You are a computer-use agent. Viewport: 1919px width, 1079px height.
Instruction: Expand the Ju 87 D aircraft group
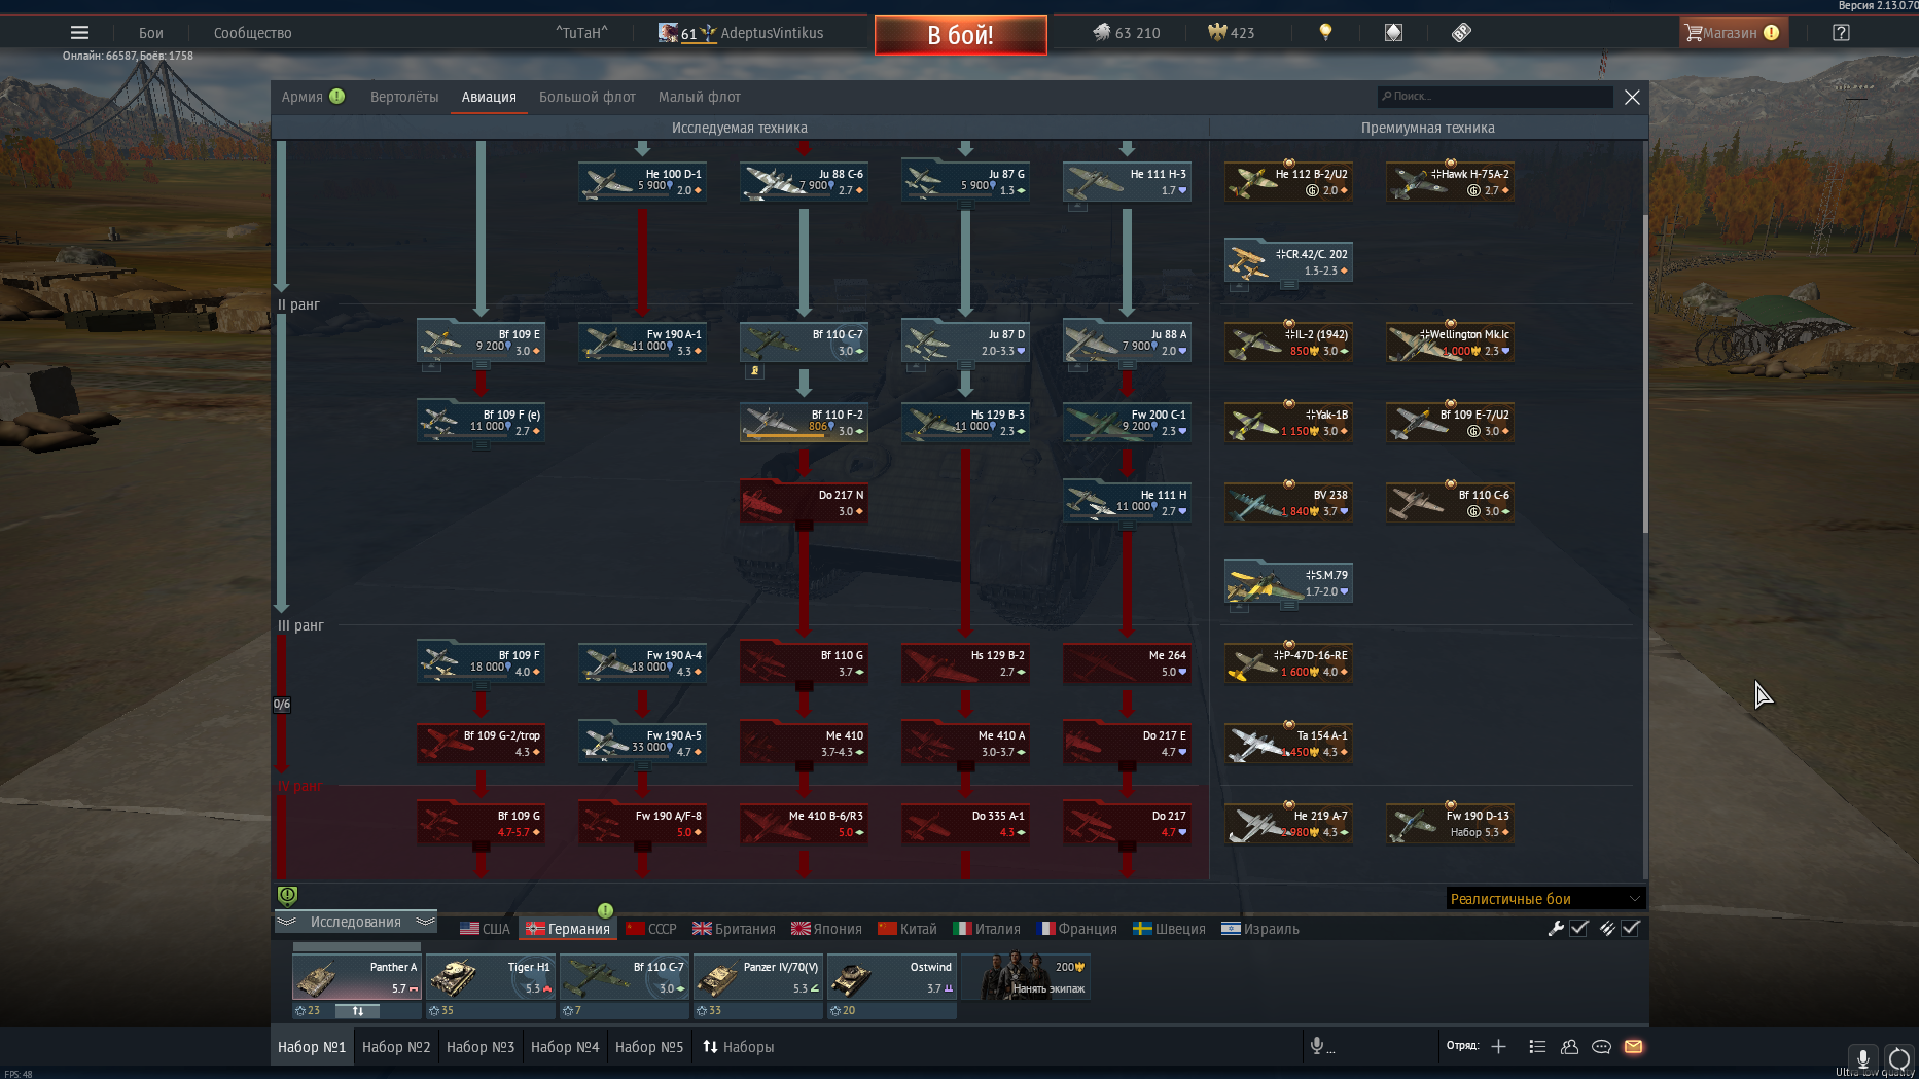pyautogui.click(x=965, y=342)
